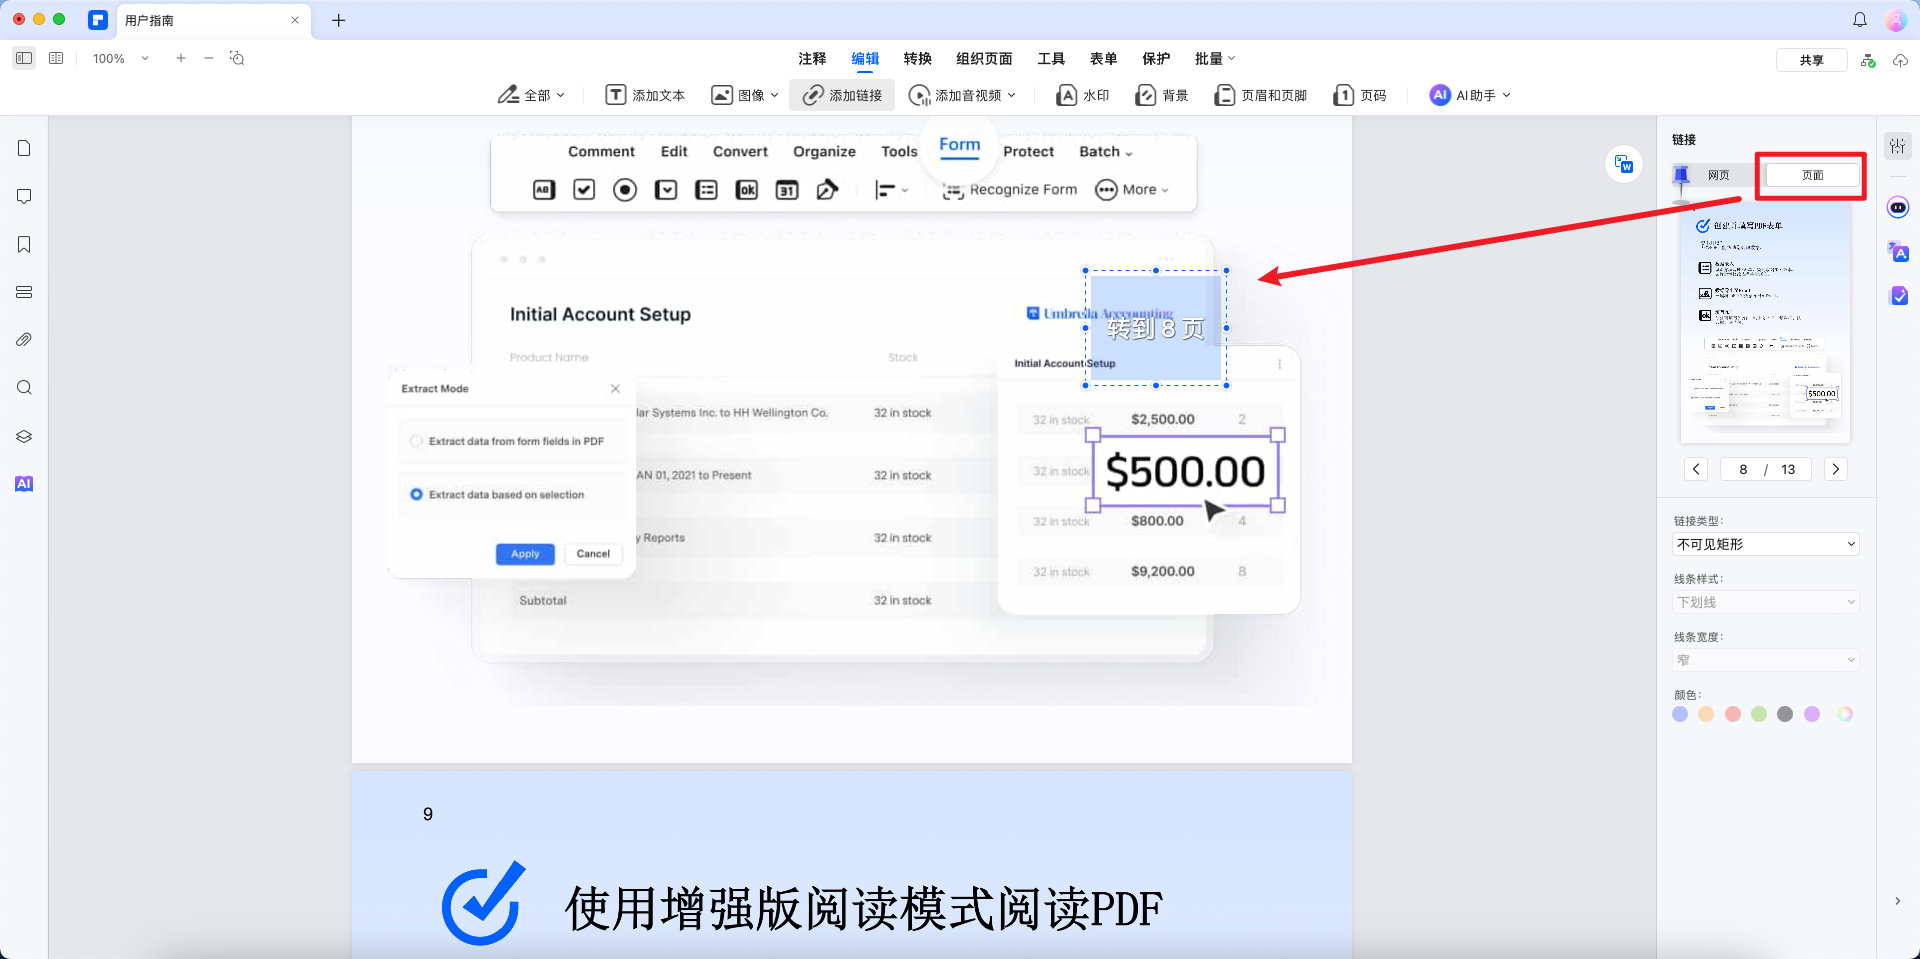The height and width of the screenshot is (959, 1920).
Task: Open the 链接类型 dropdown showing 不可见矩形
Action: point(1766,543)
